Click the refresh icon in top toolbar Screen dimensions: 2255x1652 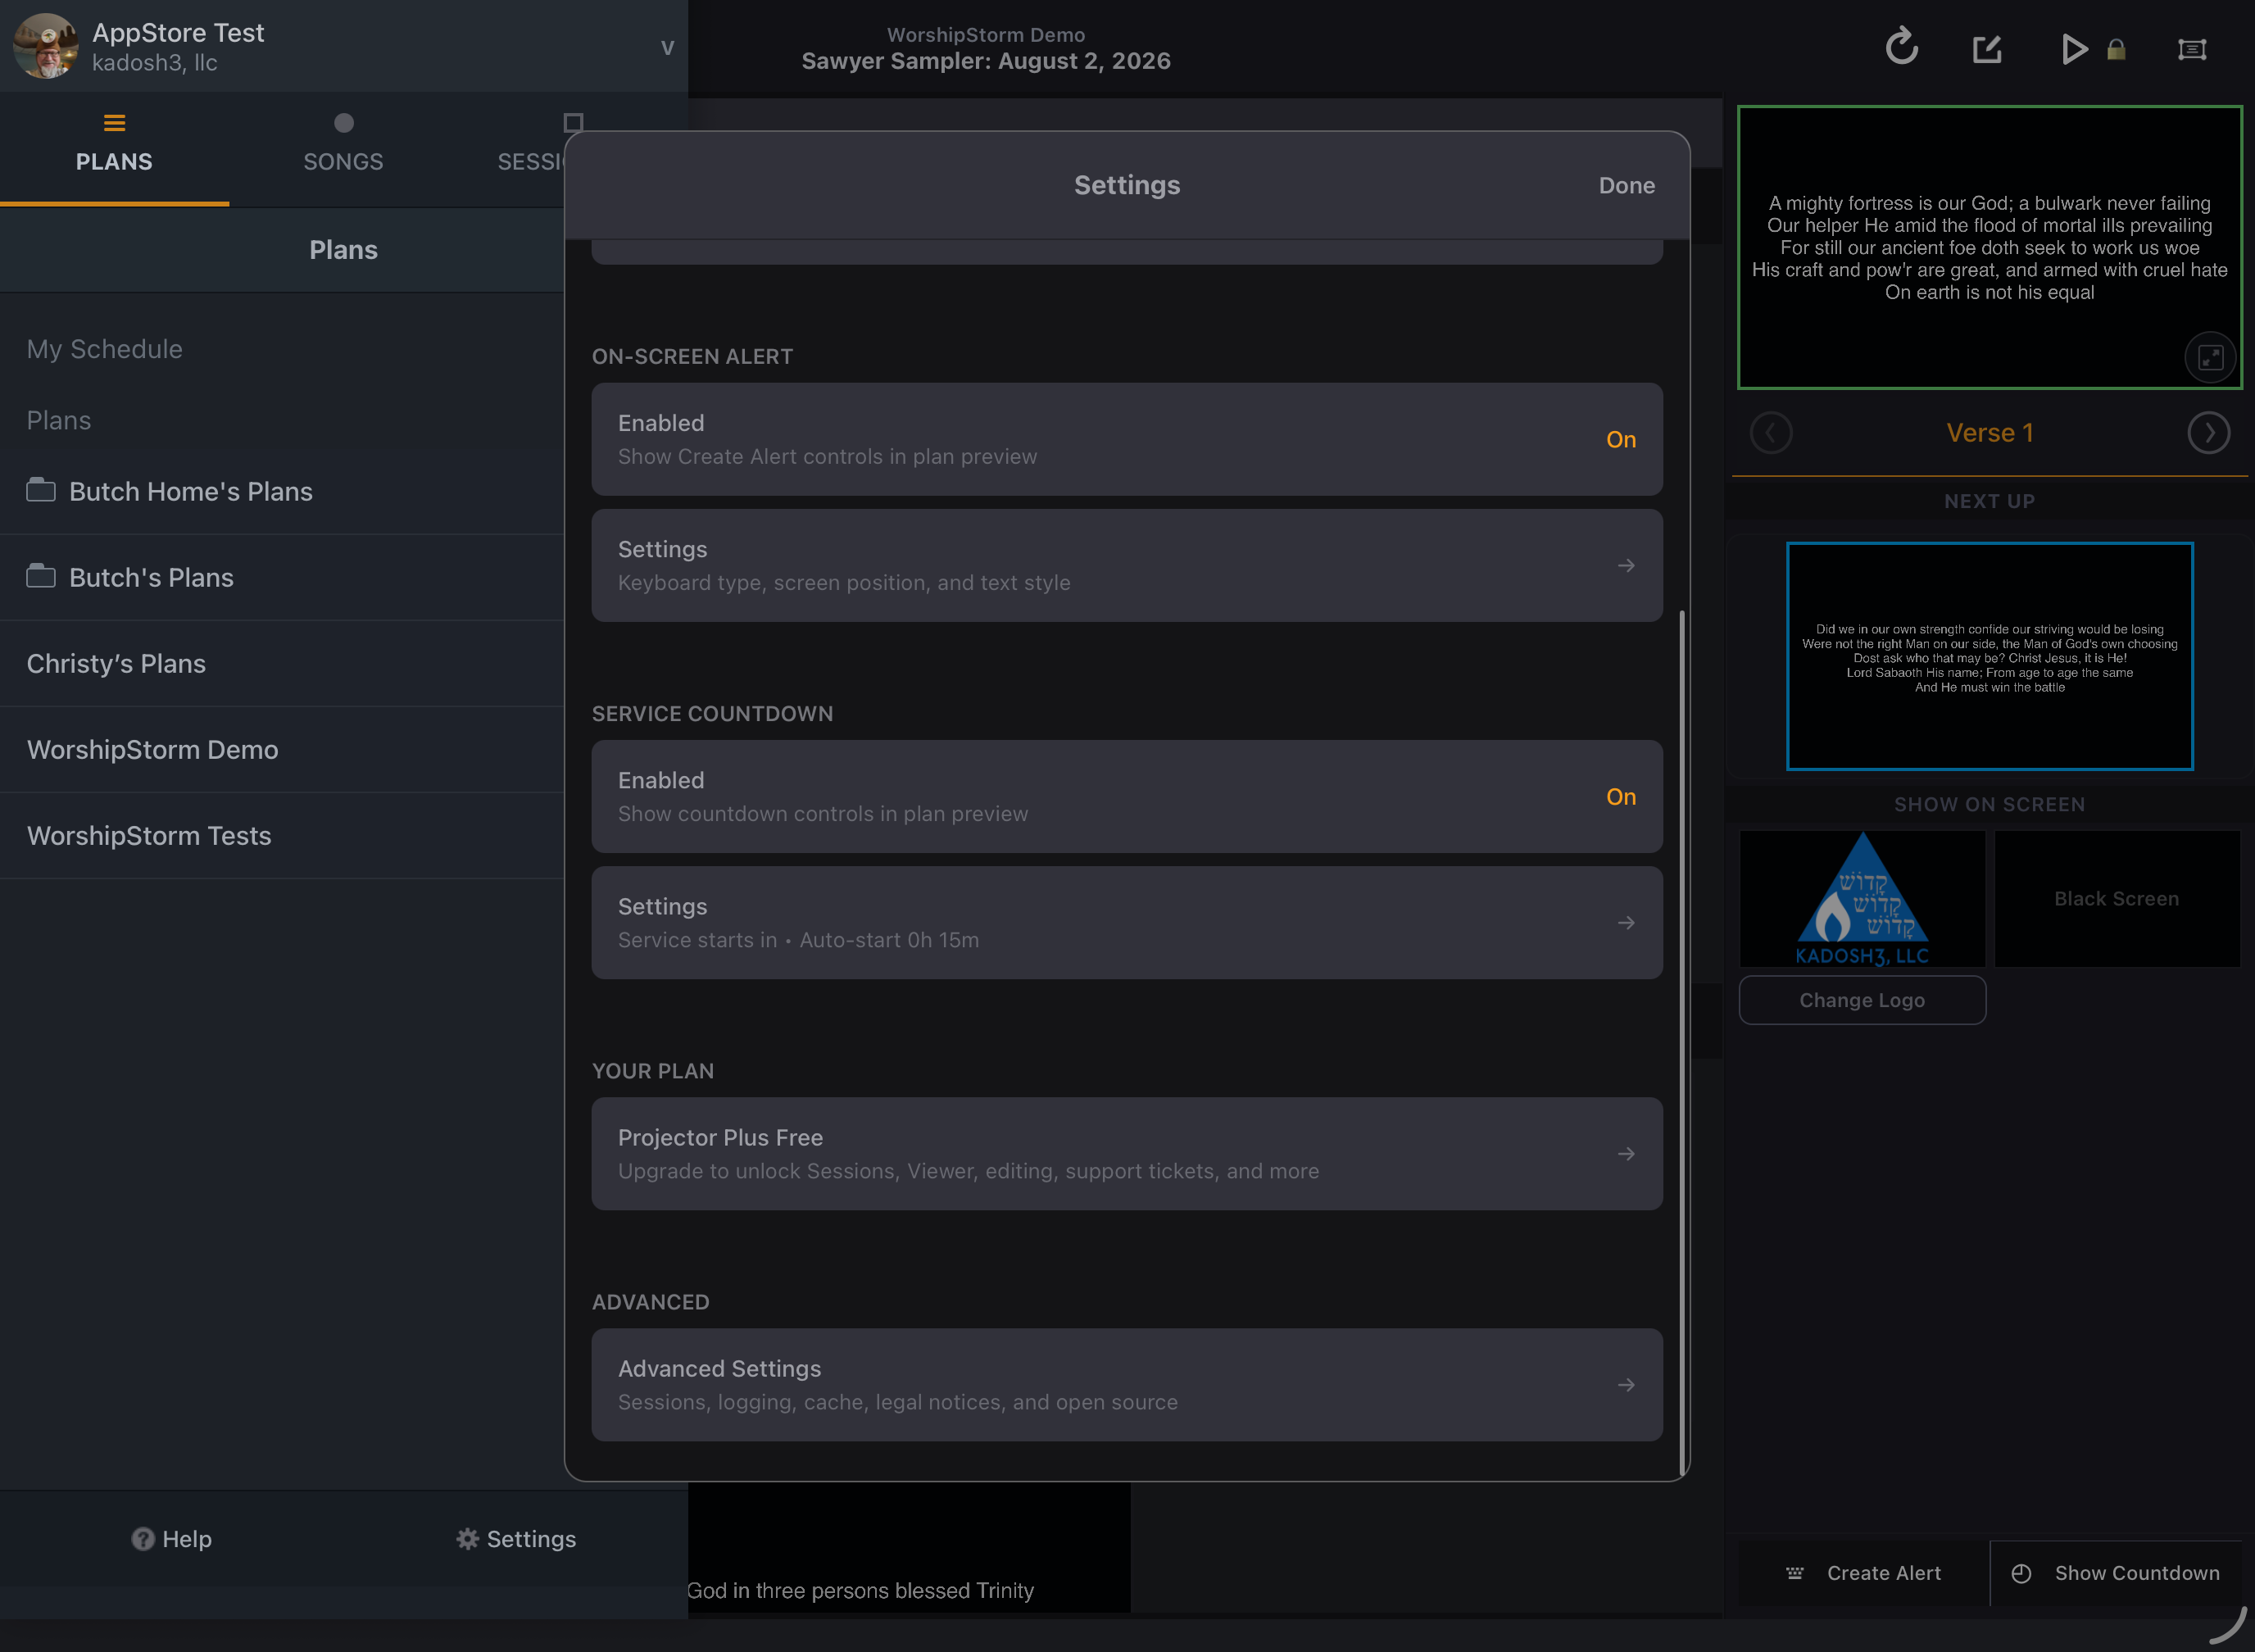tap(1901, 47)
